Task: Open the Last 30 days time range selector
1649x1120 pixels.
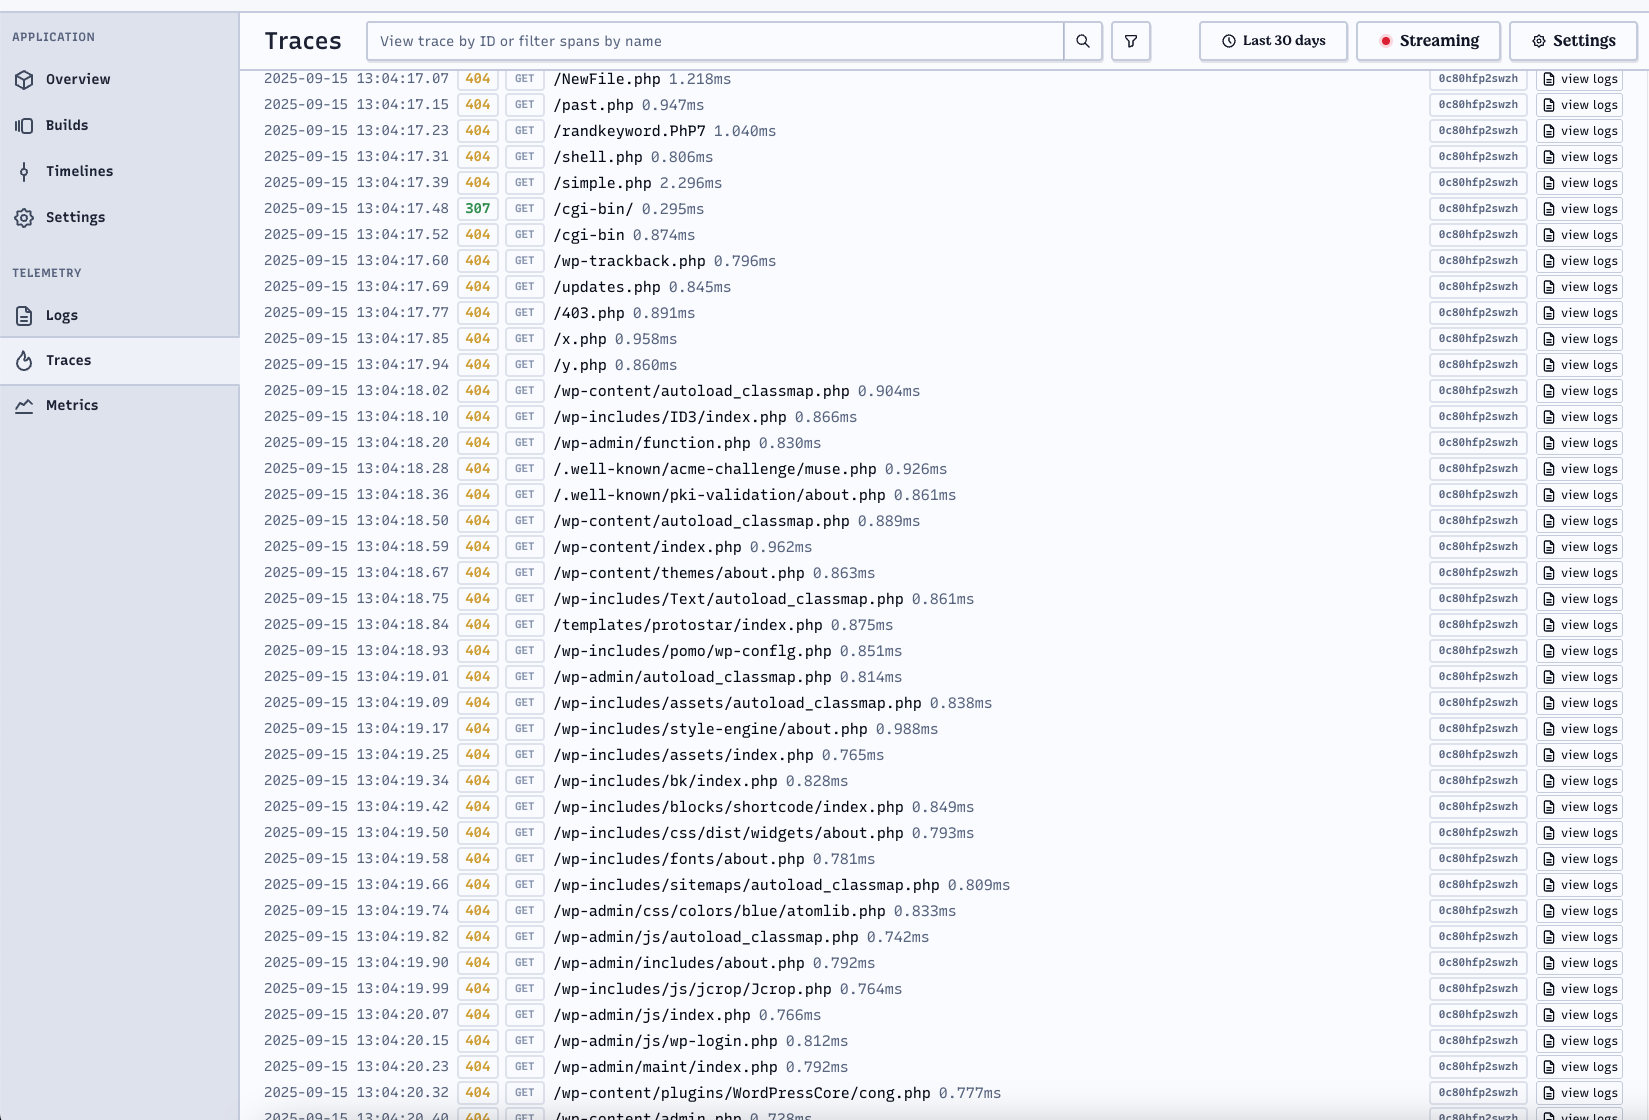Action: (x=1272, y=41)
